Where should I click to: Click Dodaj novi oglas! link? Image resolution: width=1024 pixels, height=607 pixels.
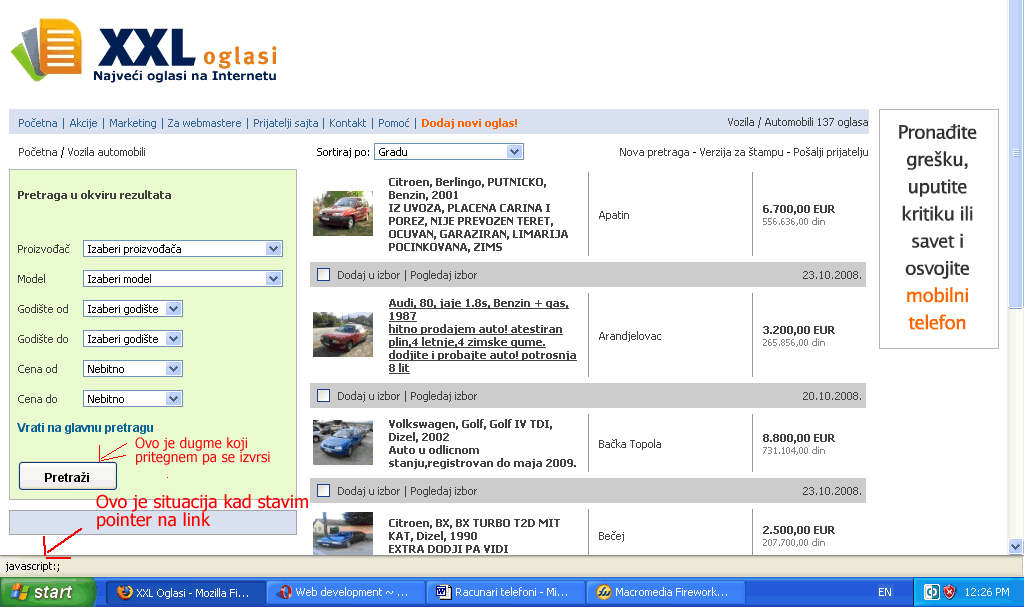[469, 123]
